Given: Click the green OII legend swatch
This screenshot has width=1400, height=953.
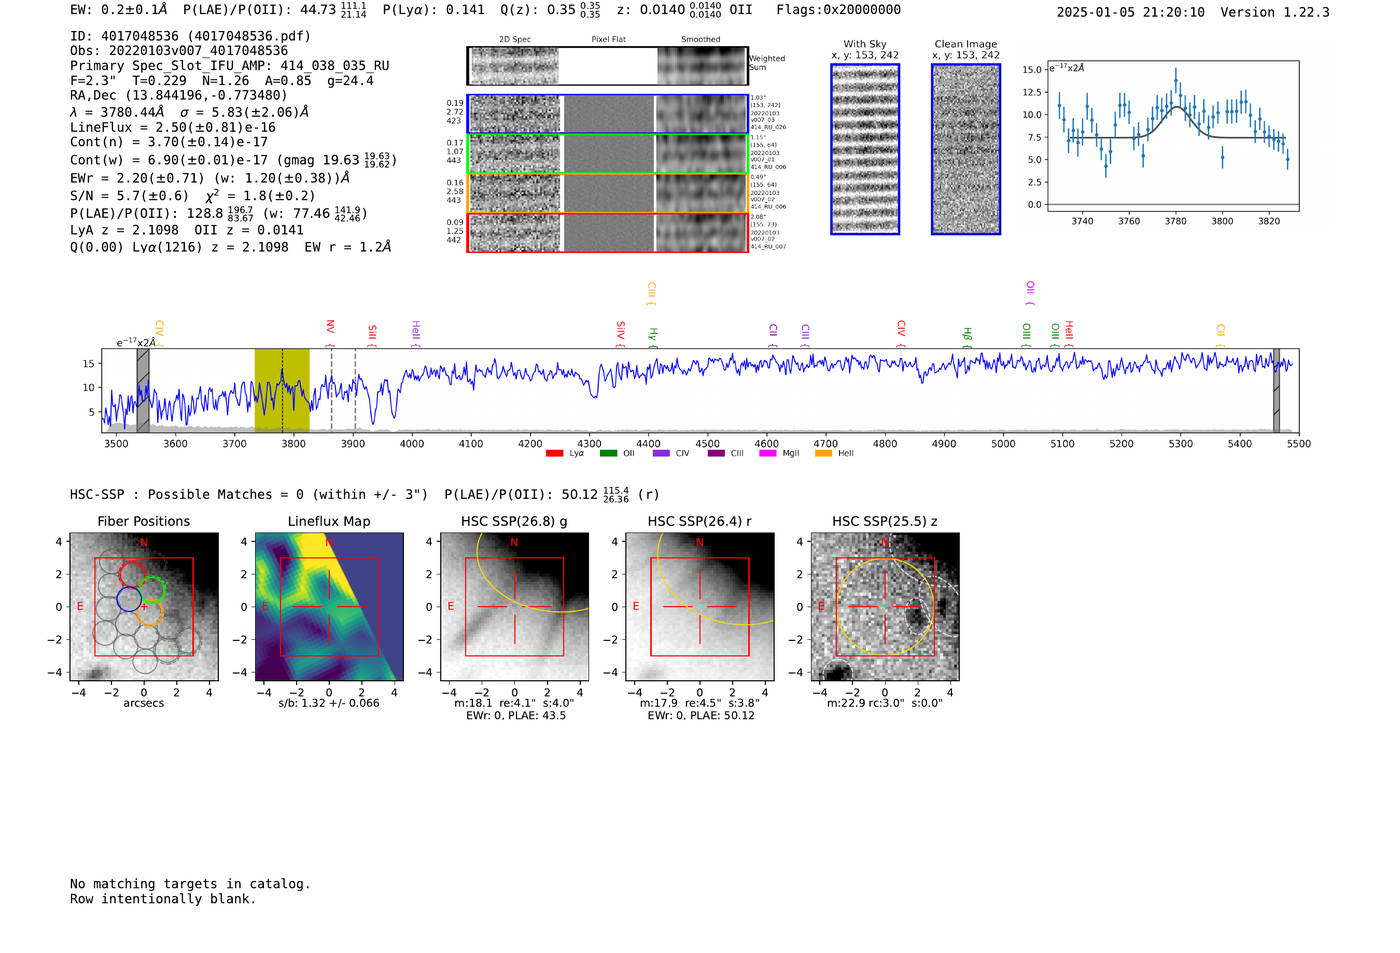Looking at the screenshot, I should point(608,454).
